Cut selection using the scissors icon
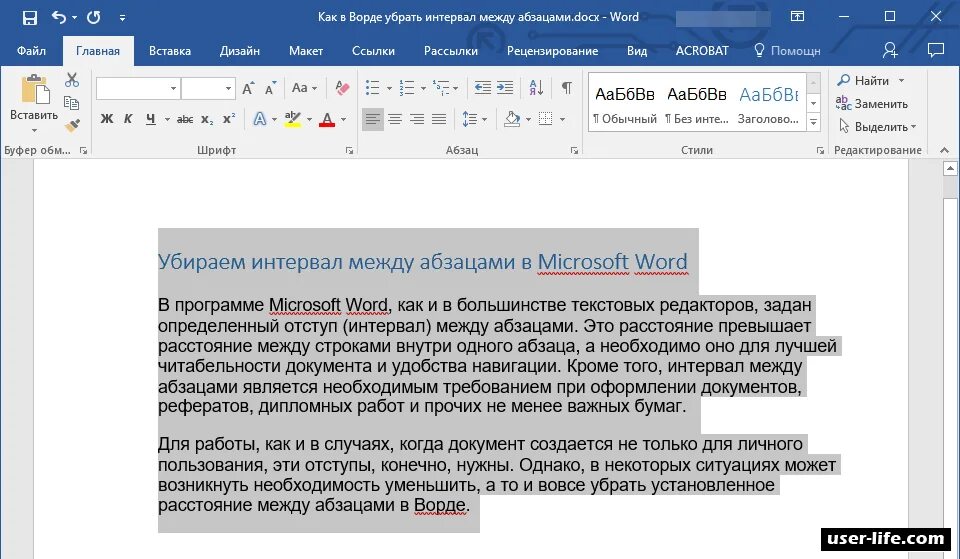This screenshot has height=559, width=960. pos(72,80)
